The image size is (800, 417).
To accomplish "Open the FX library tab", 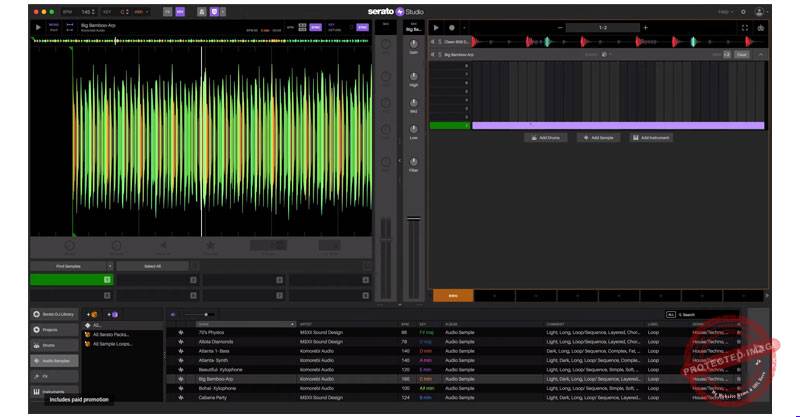I will (x=54, y=376).
